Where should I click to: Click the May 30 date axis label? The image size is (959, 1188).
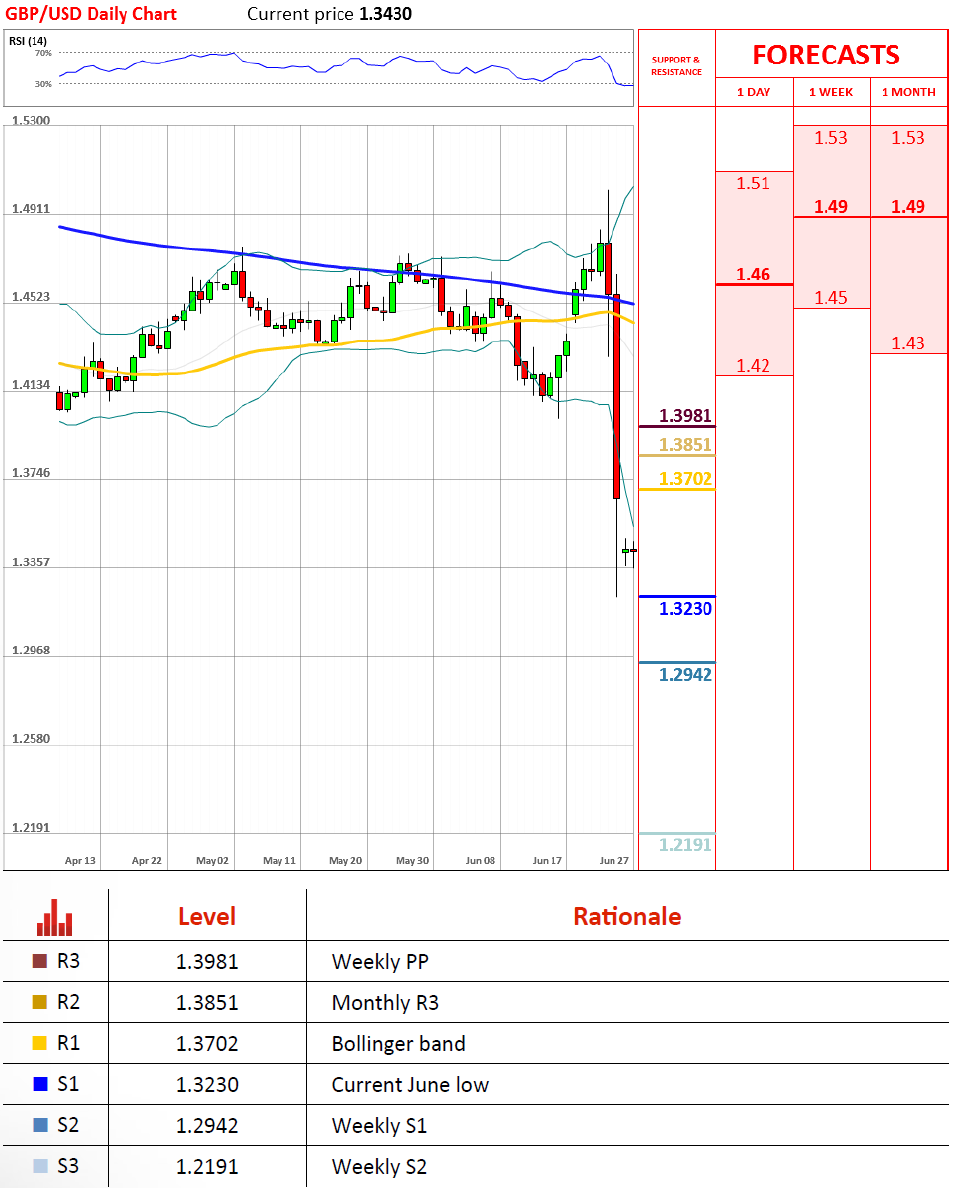(412, 860)
